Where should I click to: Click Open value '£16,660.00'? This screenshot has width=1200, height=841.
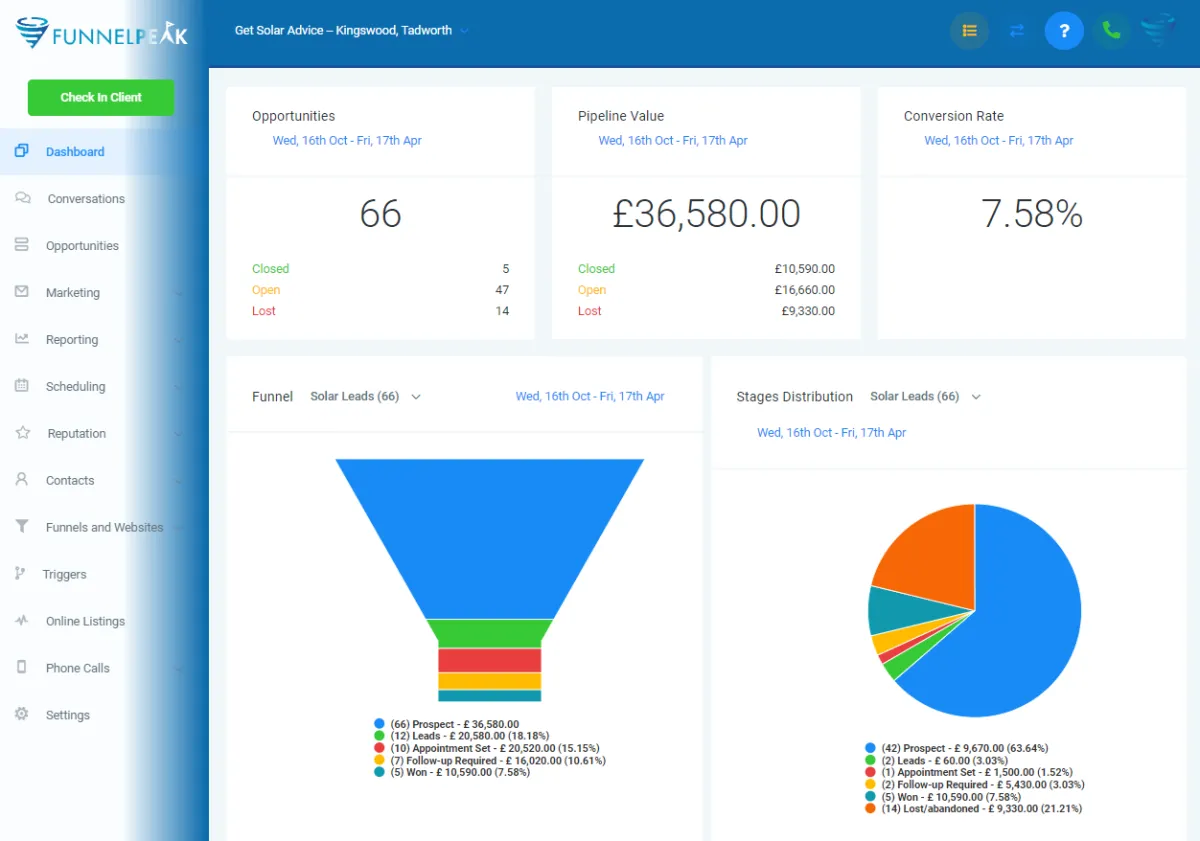click(x=804, y=290)
